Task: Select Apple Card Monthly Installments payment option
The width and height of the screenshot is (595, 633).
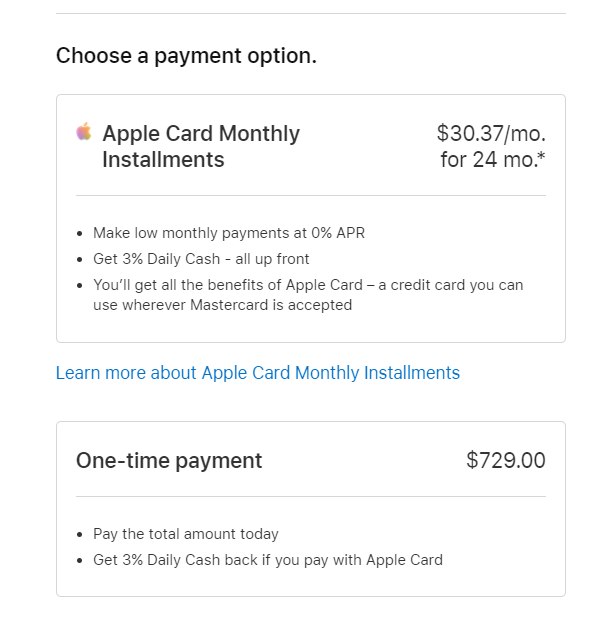Action: pos(311,218)
